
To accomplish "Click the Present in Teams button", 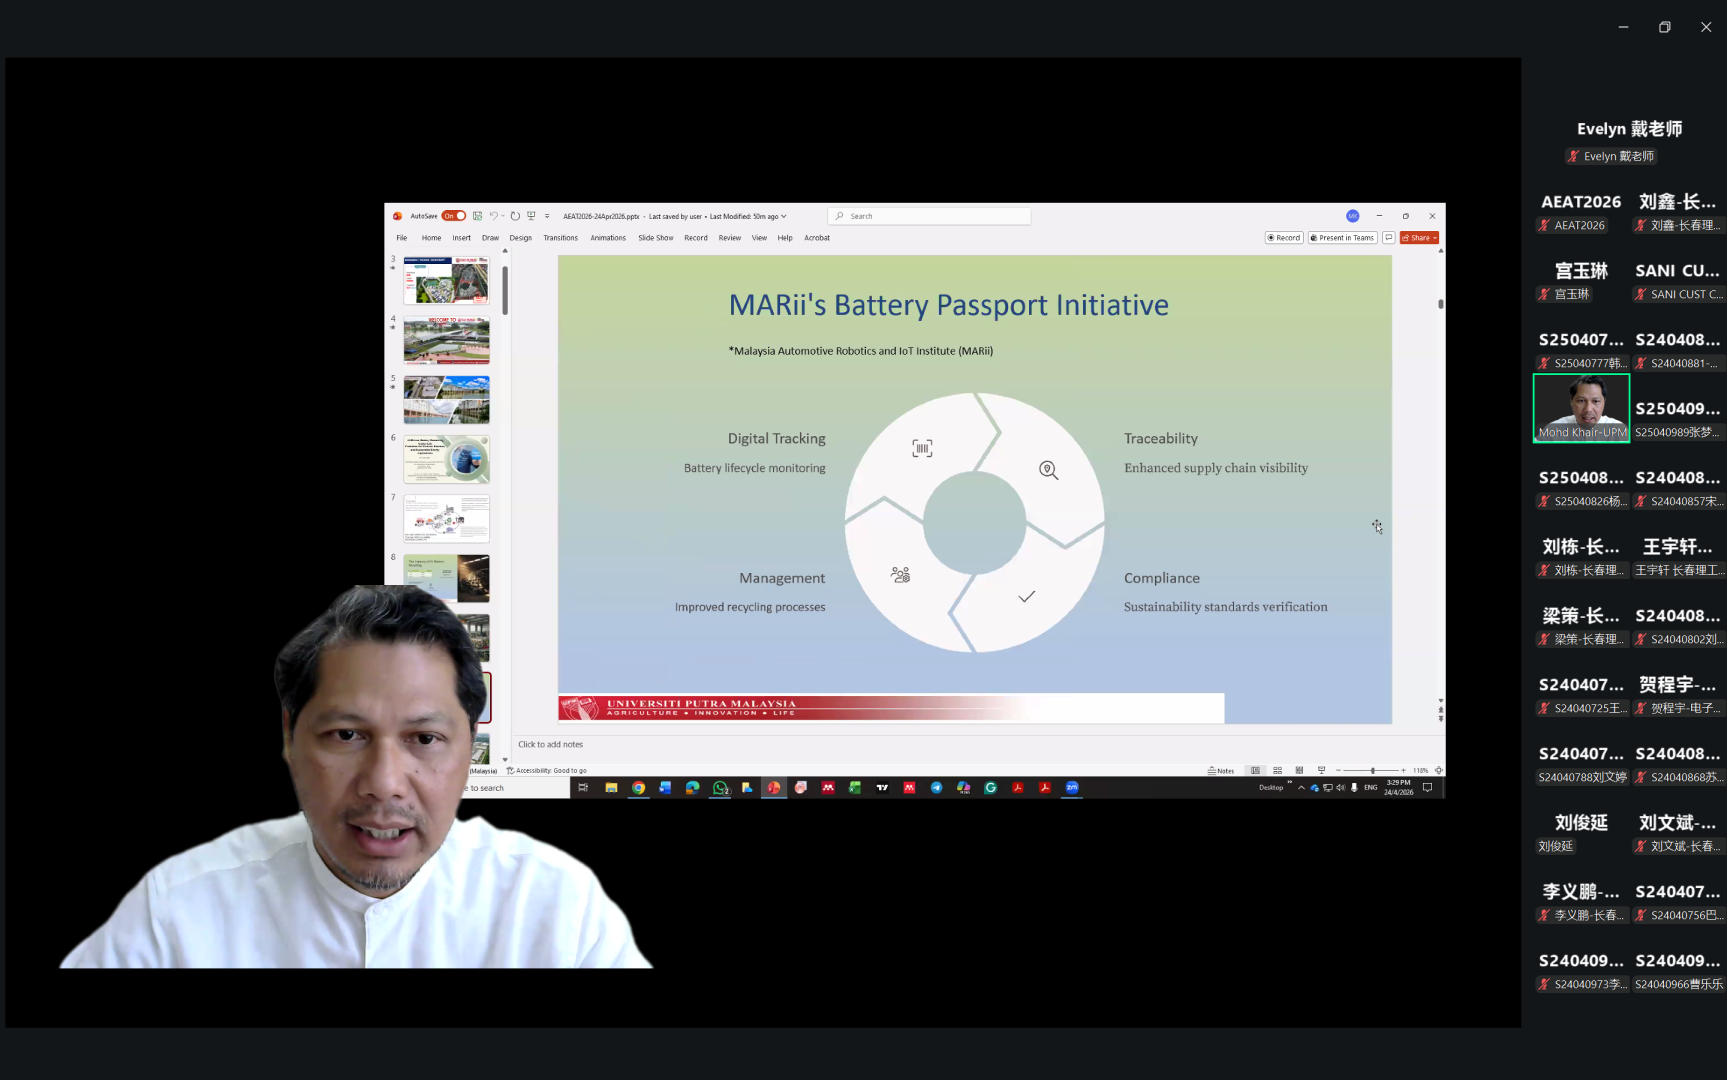I will tap(1342, 238).
